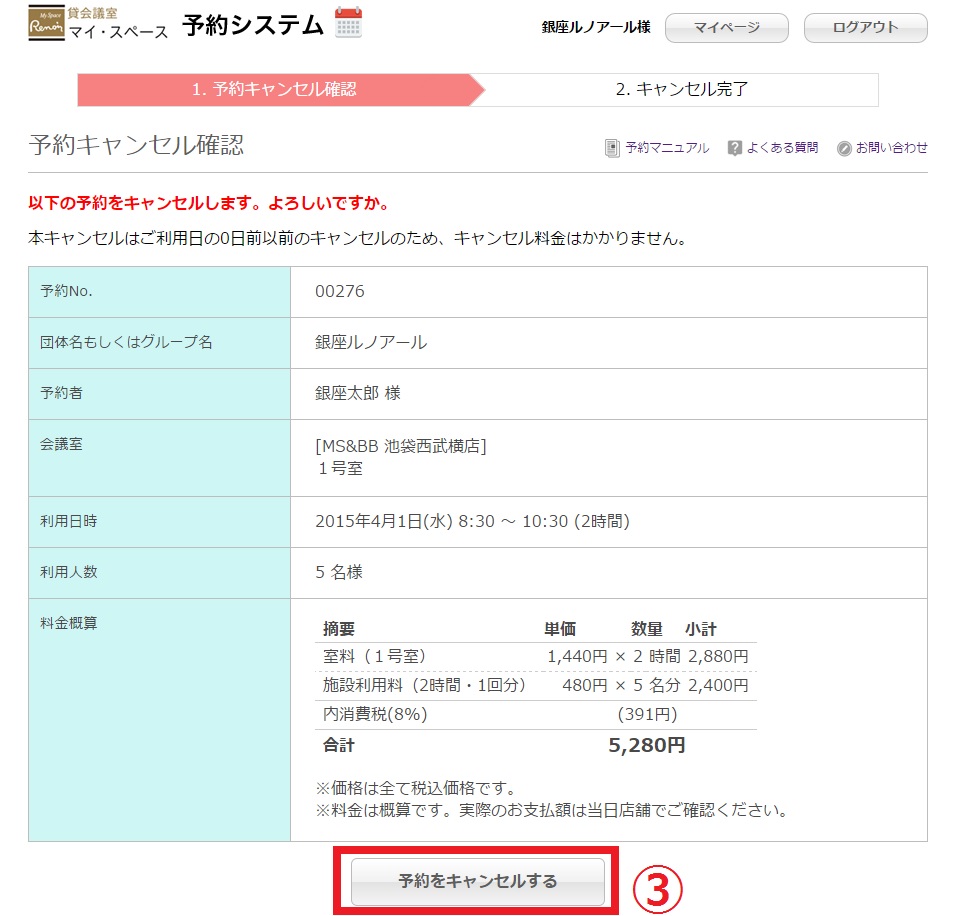Viewport: 958px width, 916px height.
Task: Click the お問い合わせ pencil icon
Action: click(844, 148)
